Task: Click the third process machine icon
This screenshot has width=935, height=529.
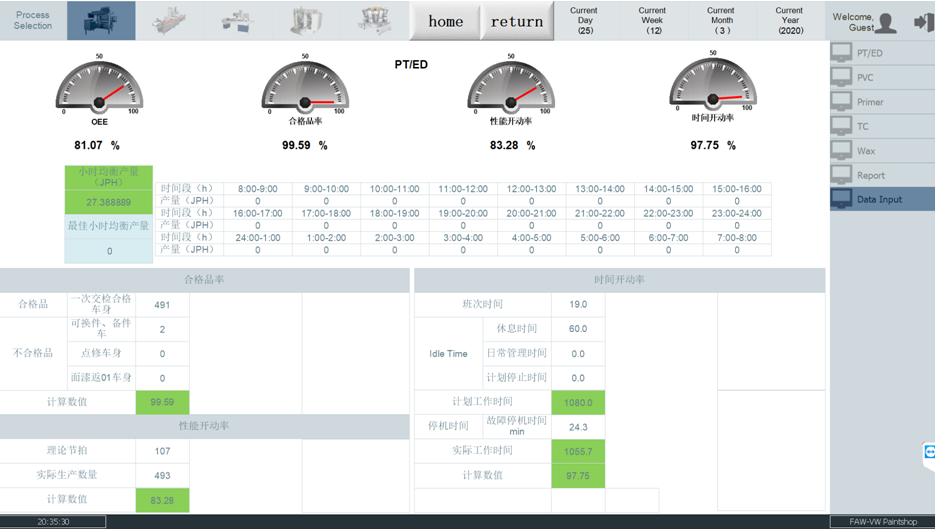Action: [x=238, y=21]
